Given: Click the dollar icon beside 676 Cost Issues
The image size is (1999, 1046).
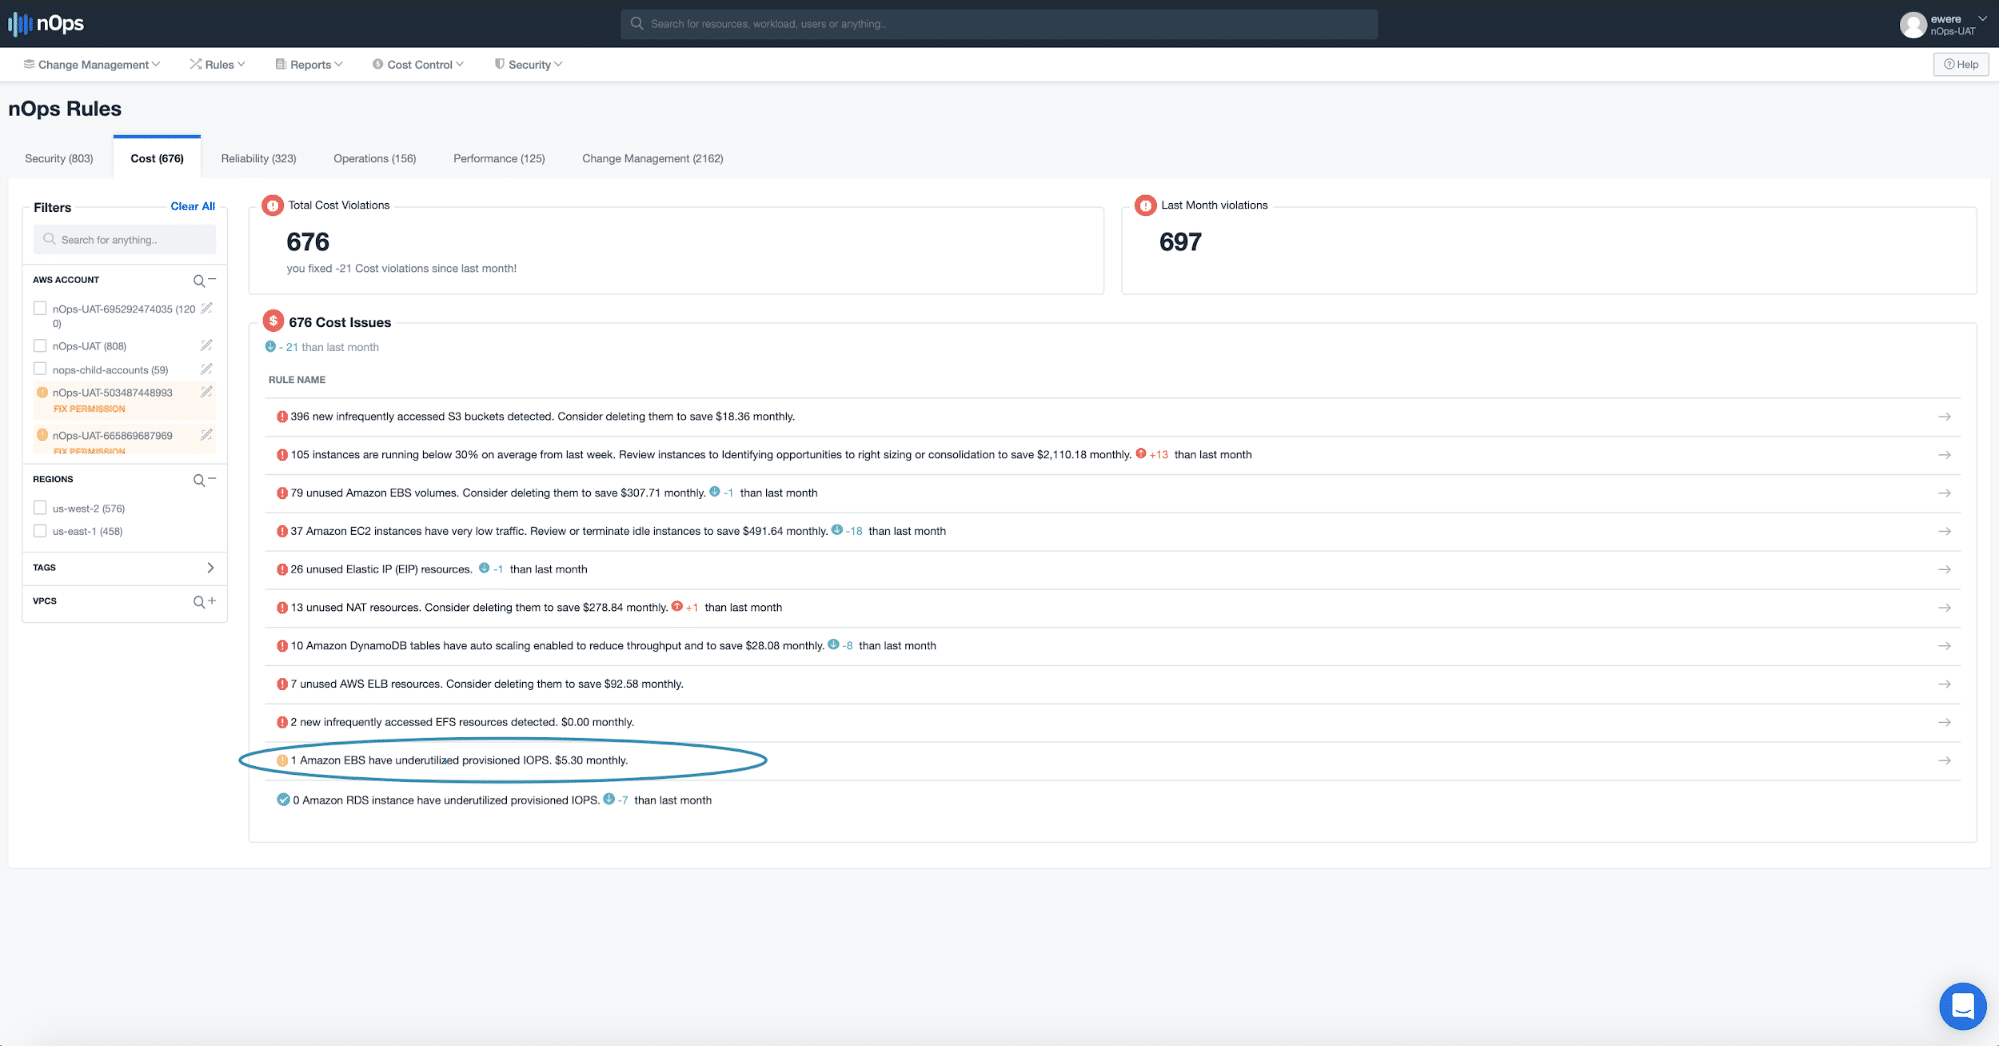Looking at the screenshot, I should 273,321.
